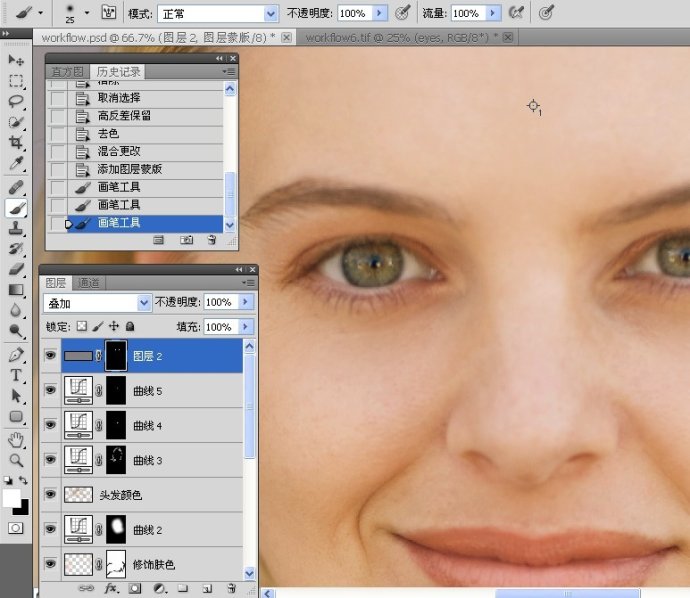
Task: Select 去色 history state
Action: tap(135, 133)
